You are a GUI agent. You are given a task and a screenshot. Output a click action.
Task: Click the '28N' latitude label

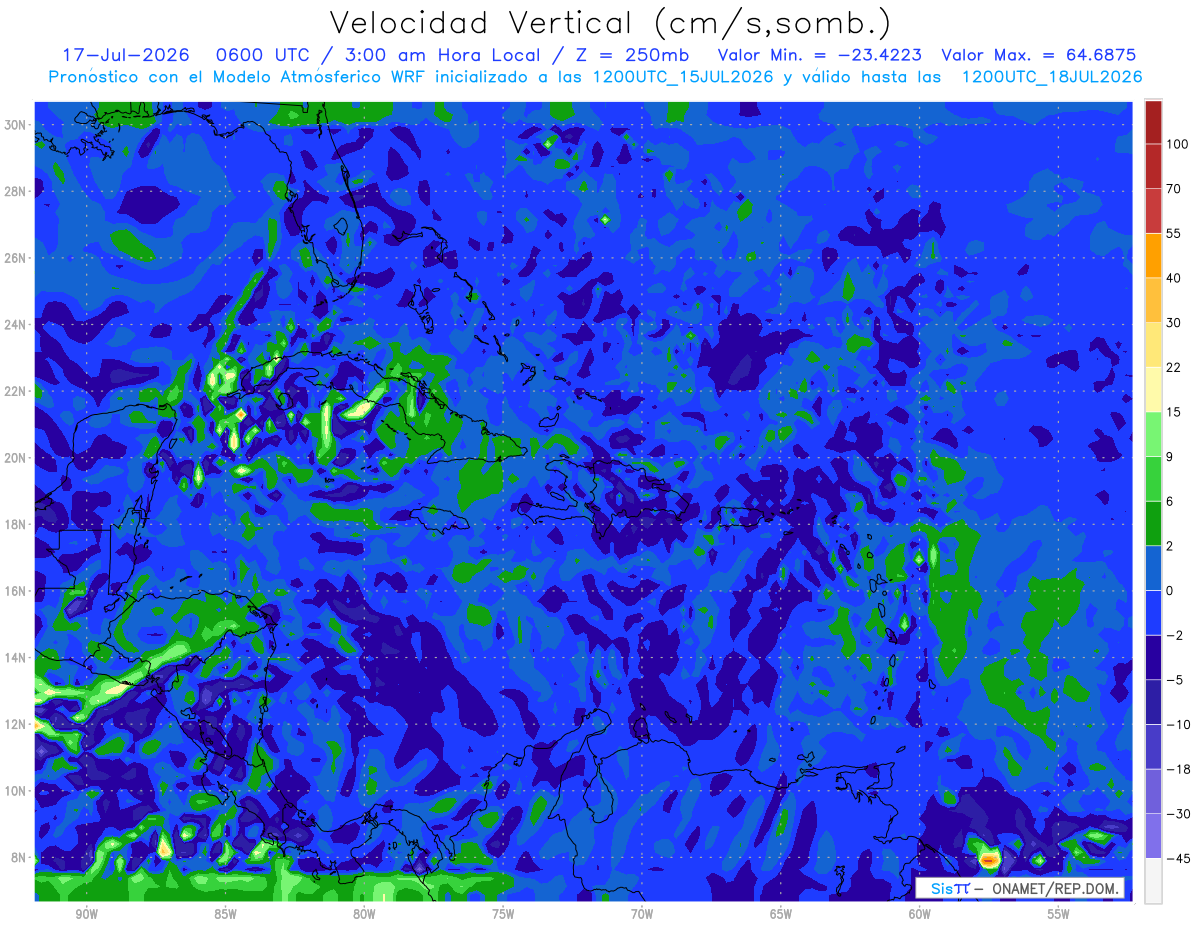pyautogui.click(x=16, y=191)
